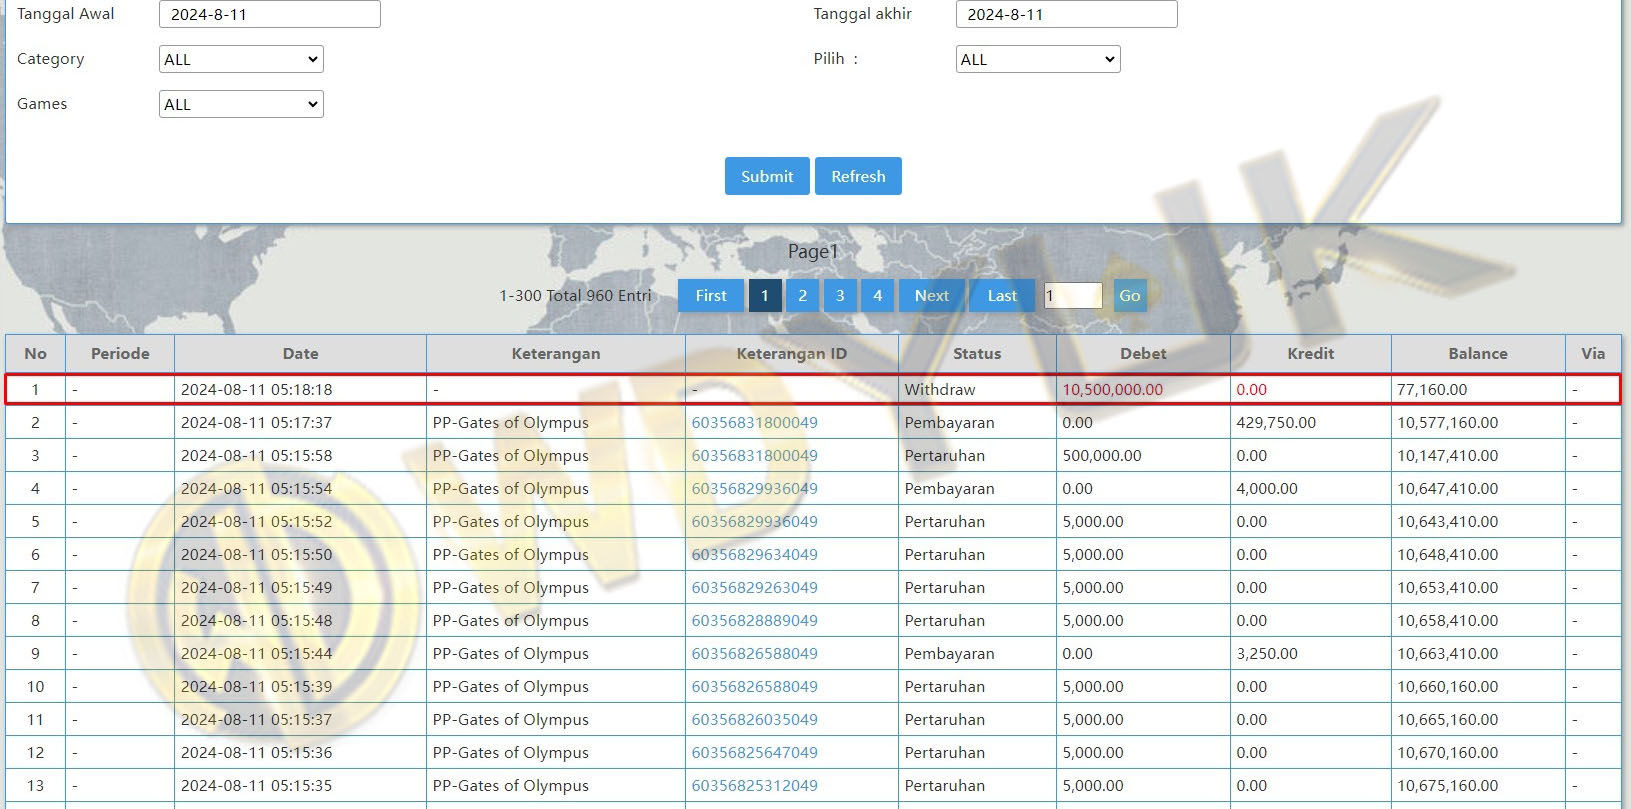Open link 60356825647049

(x=754, y=752)
